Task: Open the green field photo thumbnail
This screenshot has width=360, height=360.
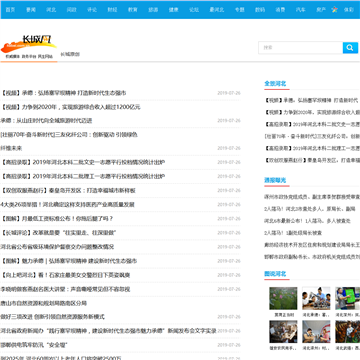Action: tap(283, 298)
